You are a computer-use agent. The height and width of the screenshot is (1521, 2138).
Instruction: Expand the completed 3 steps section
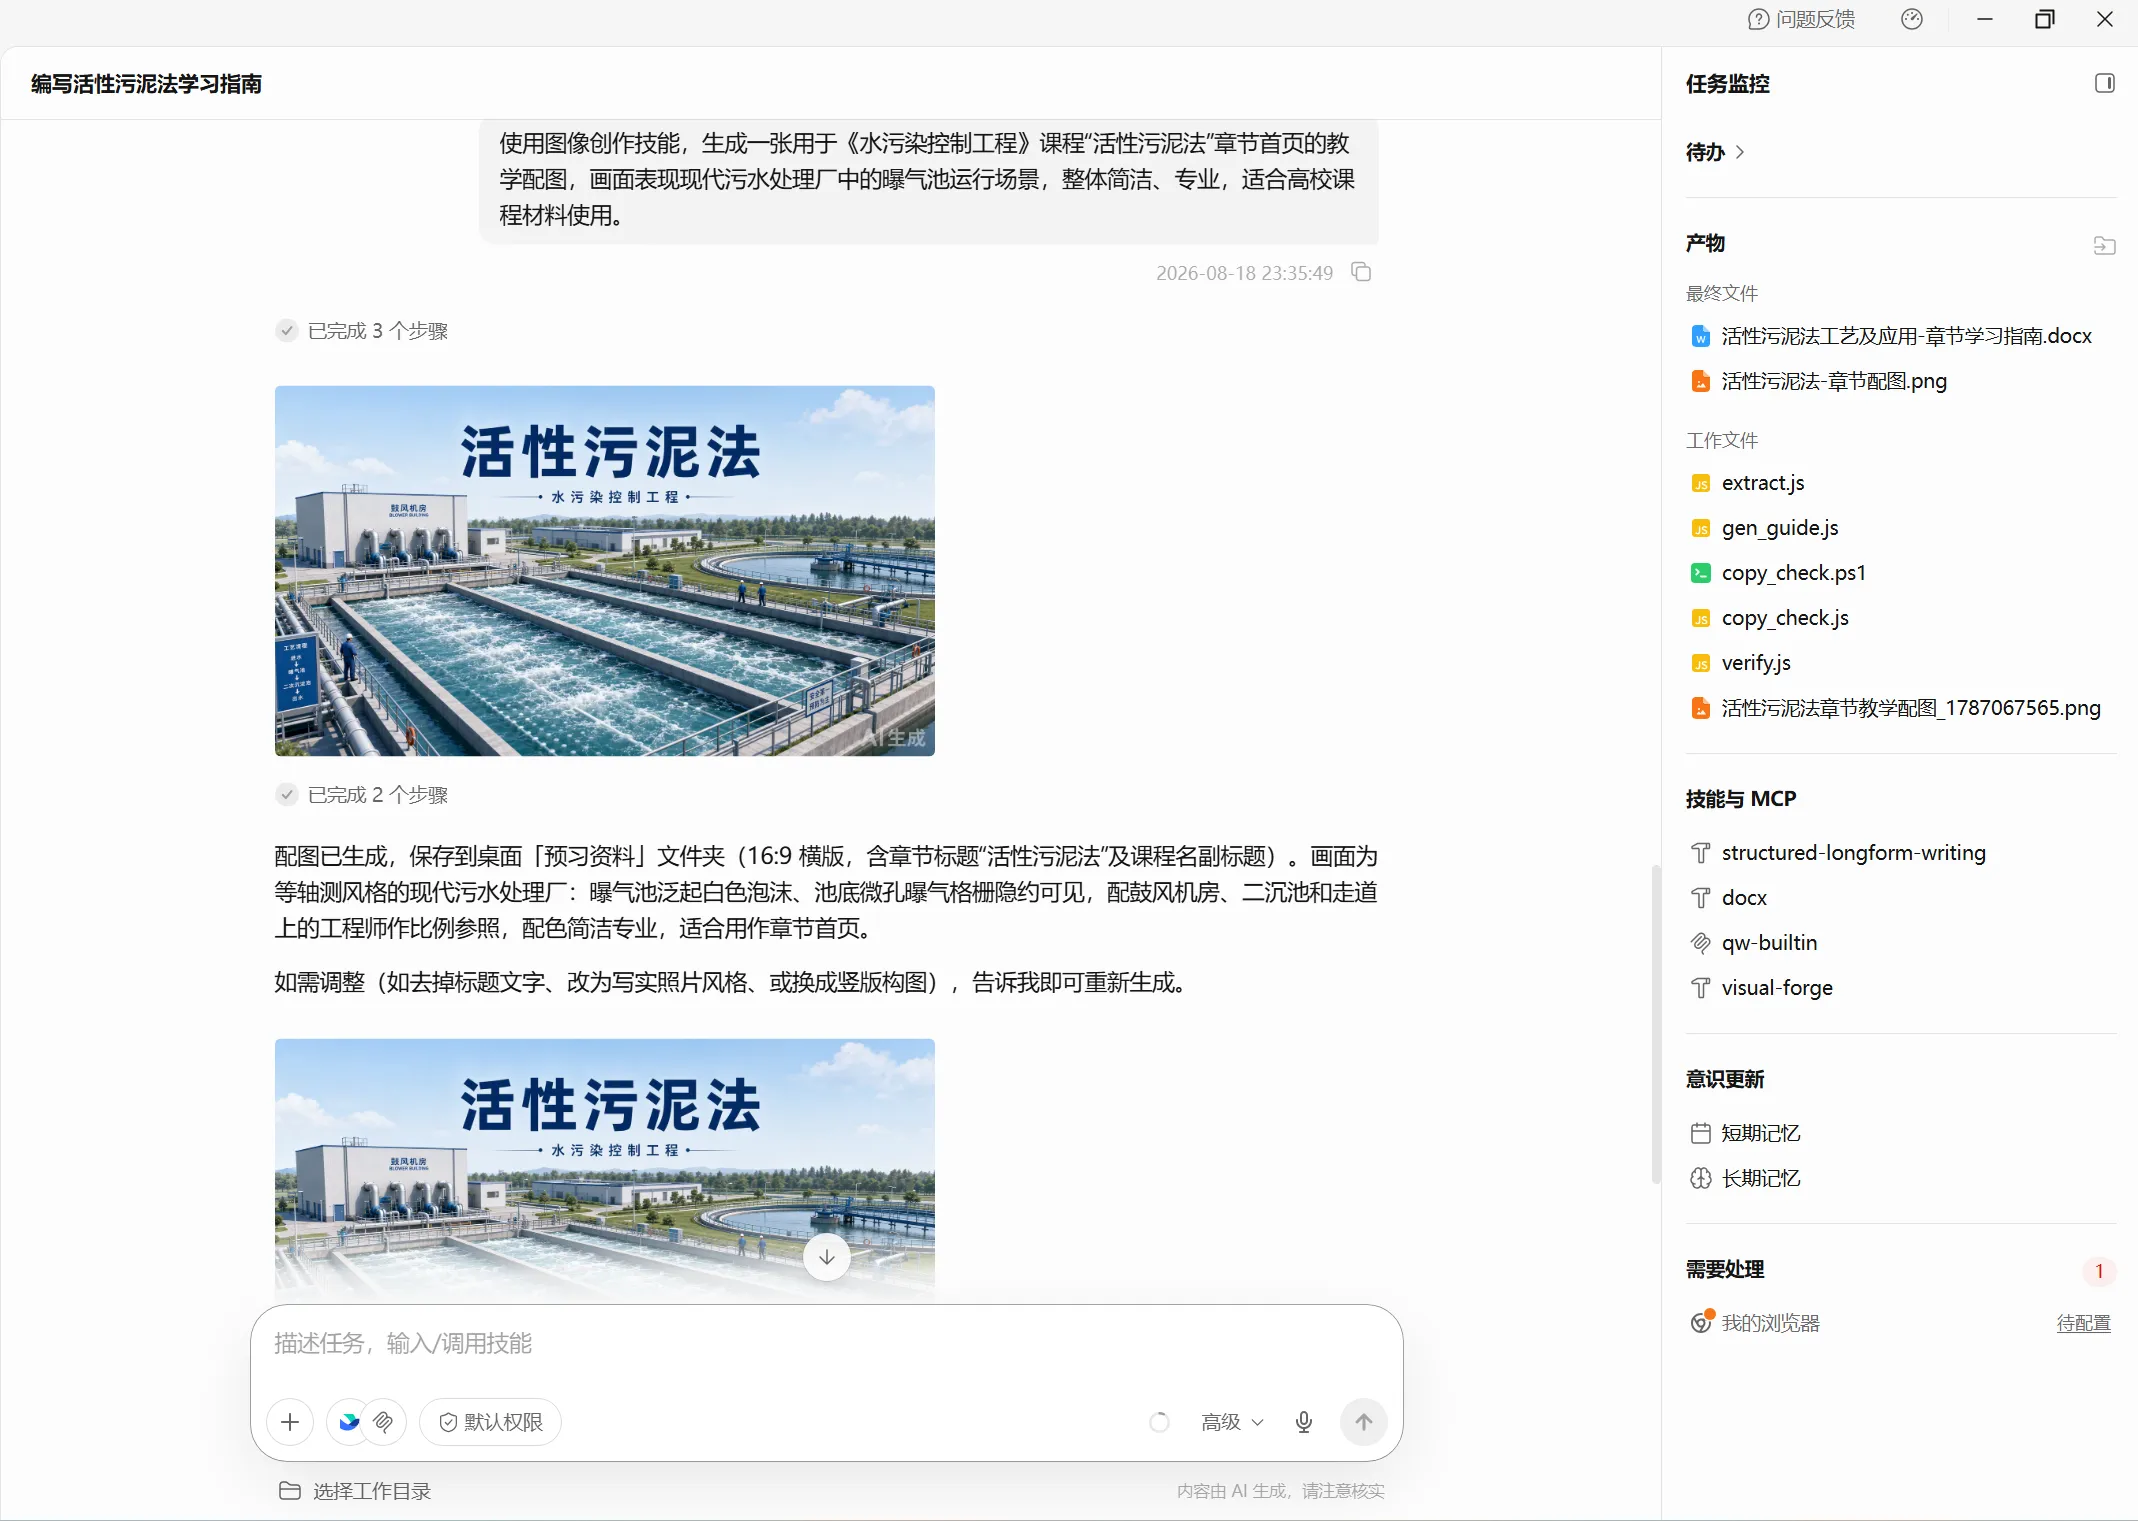(362, 331)
